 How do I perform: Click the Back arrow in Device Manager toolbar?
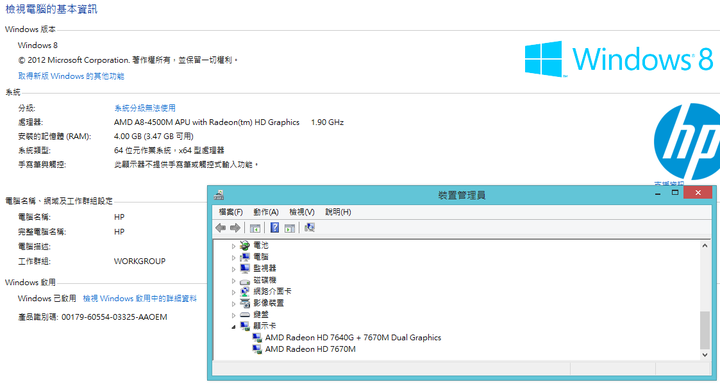coord(220,228)
